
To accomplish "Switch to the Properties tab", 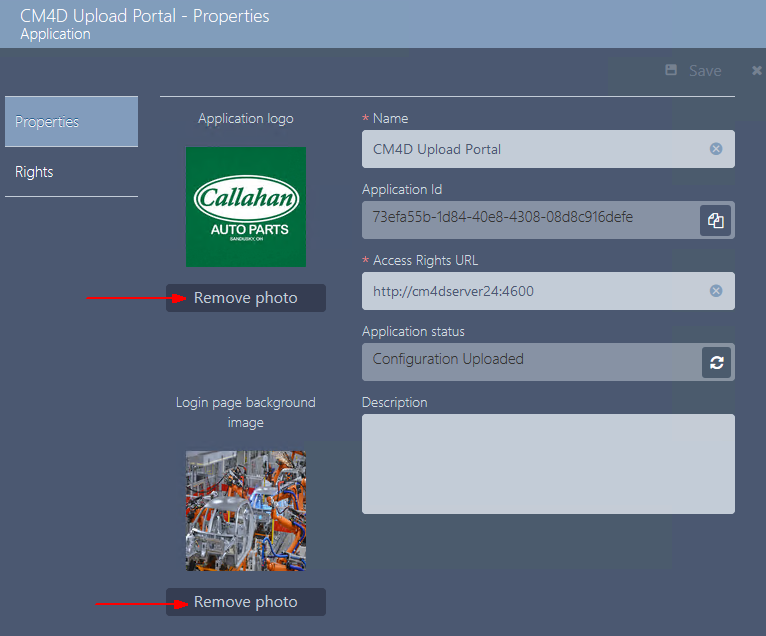I will (71, 122).
